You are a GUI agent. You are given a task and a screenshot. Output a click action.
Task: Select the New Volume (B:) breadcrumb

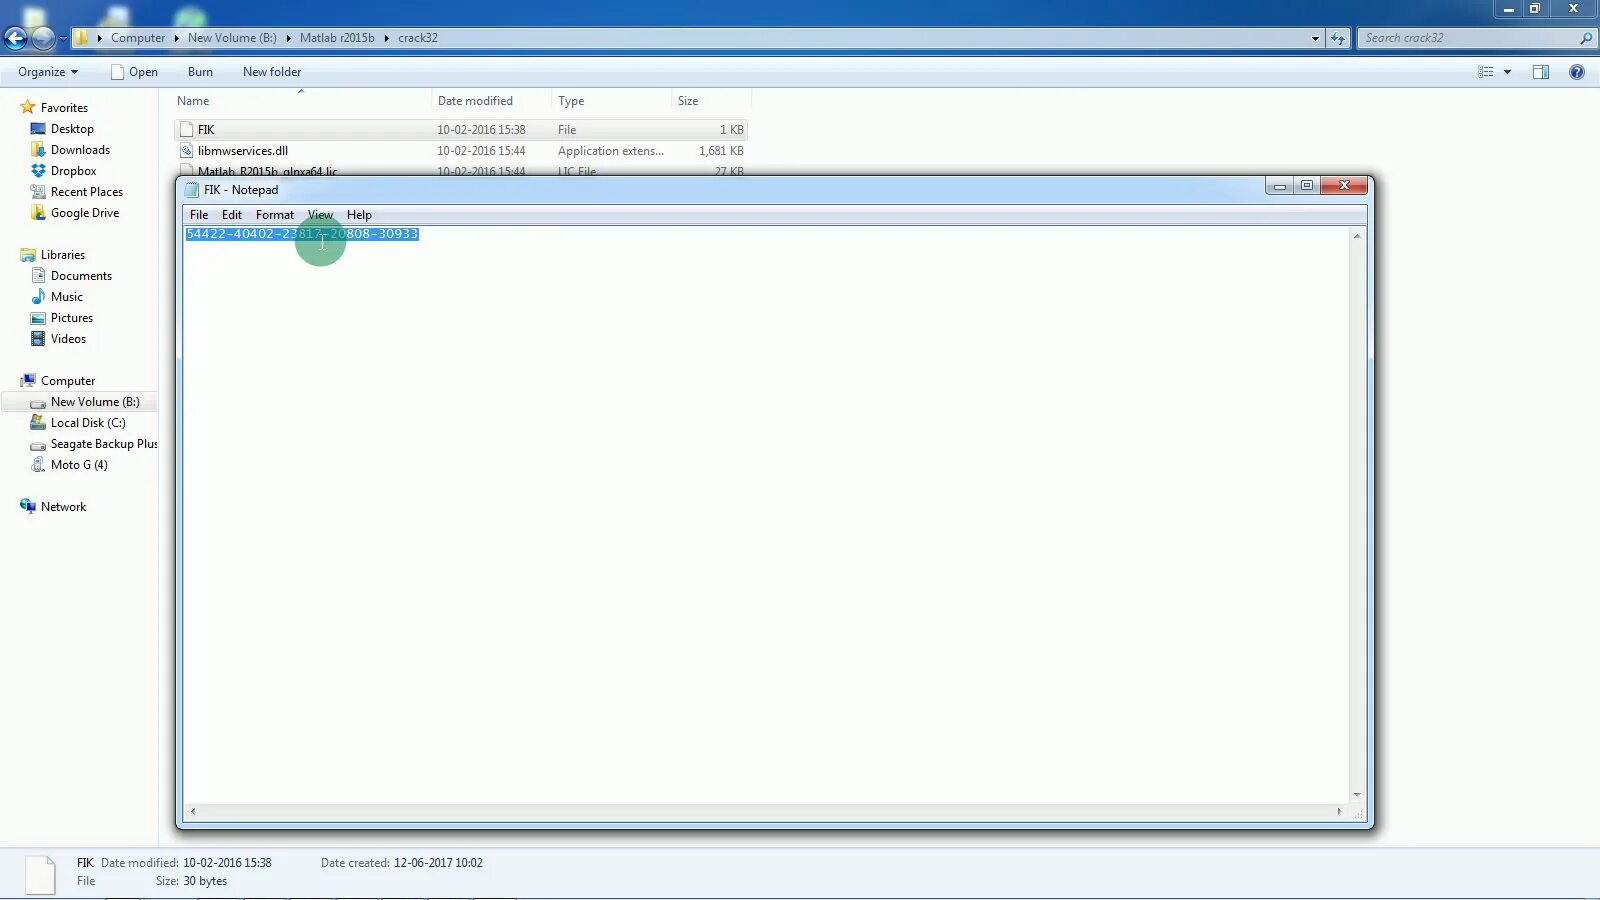pyautogui.click(x=232, y=38)
